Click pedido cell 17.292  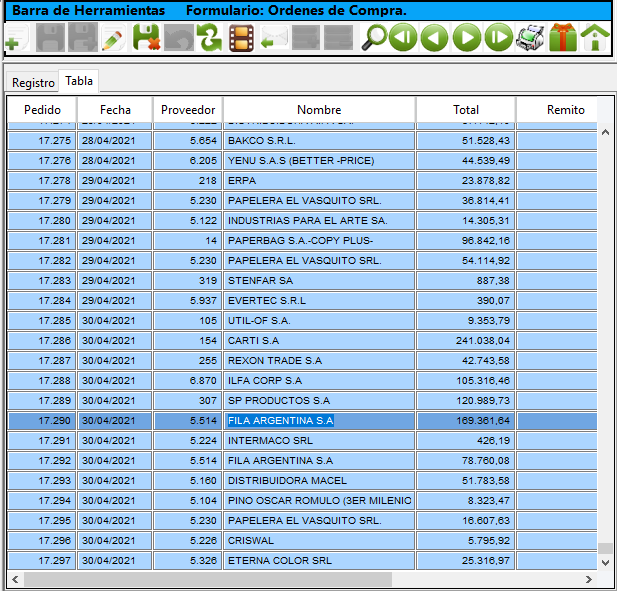pos(42,460)
